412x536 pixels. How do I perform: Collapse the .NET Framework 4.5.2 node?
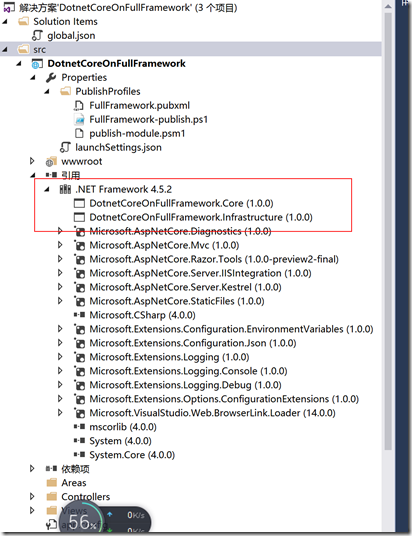click(47, 189)
